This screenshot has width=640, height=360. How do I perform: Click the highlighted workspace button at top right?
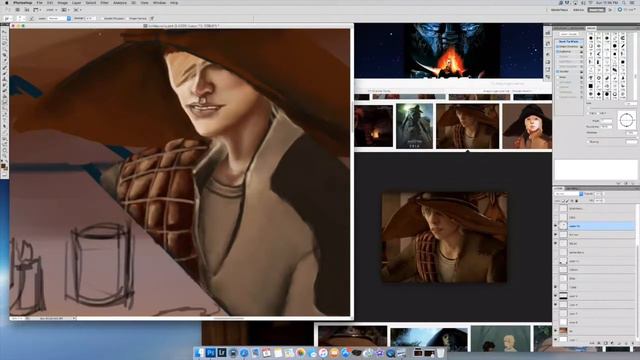point(596,10)
